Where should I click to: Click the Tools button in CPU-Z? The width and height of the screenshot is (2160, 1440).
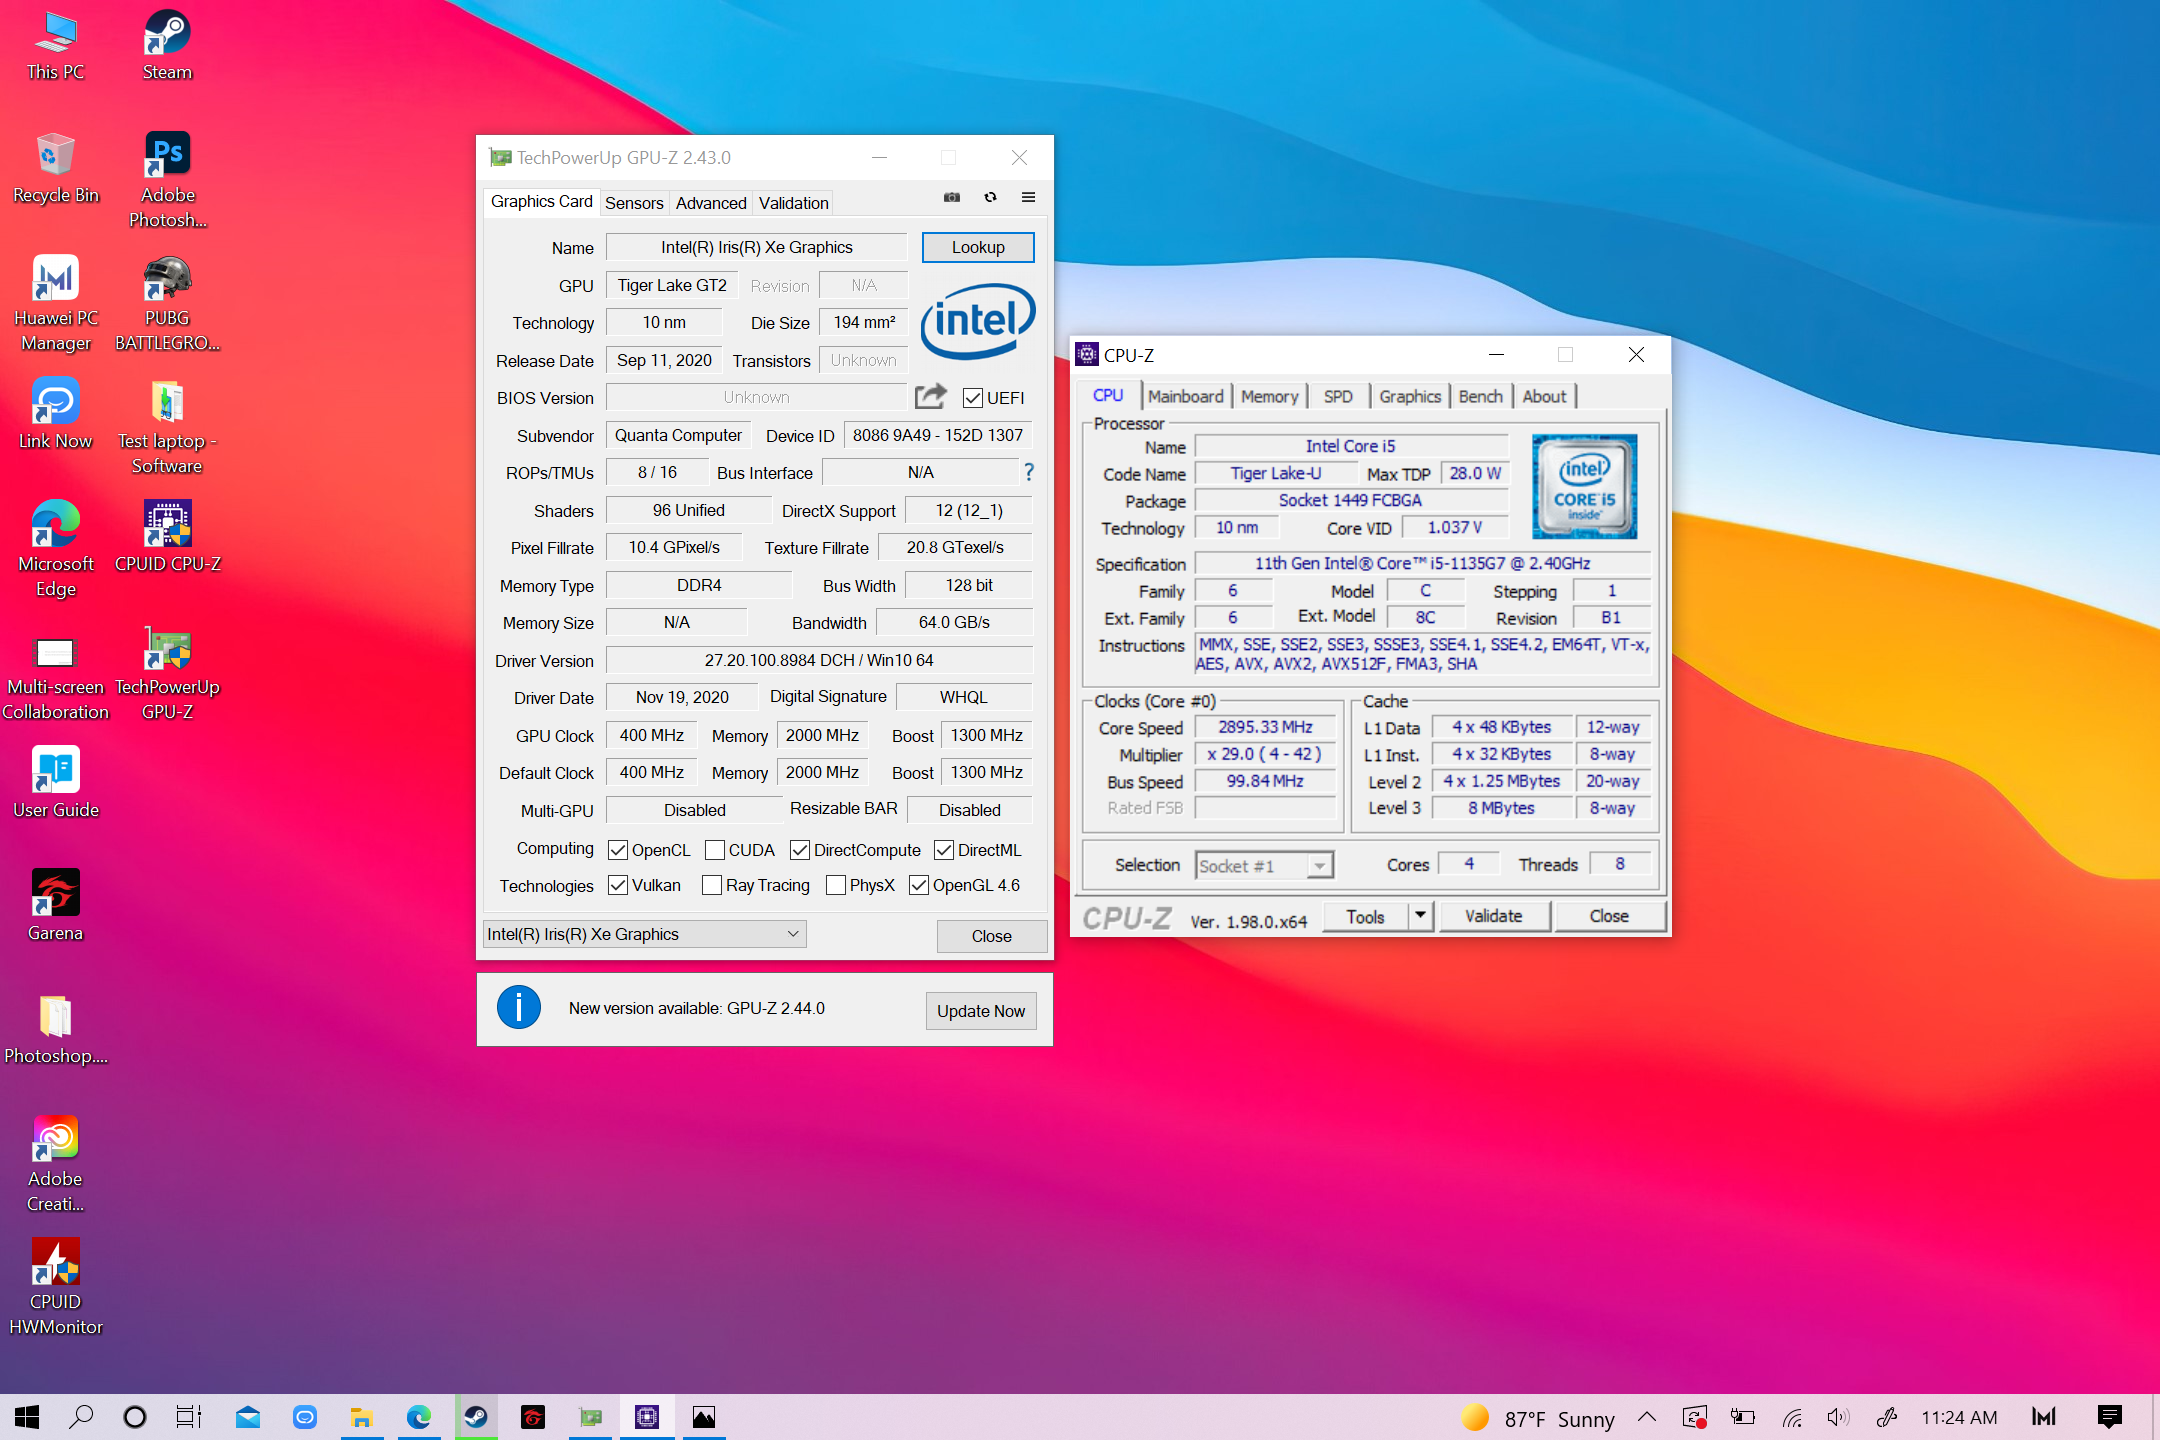[x=1365, y=916]
